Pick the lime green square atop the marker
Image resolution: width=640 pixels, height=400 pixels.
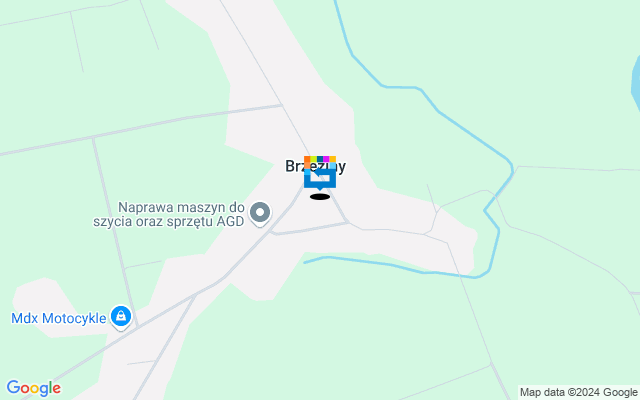313,159
